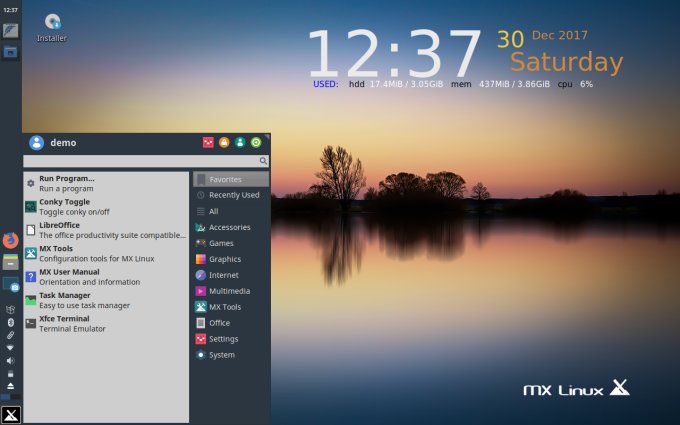The height and width of the screenshot is (425, 680).
Task: Click the eject icon in the panel
Action: pyautogui.click(x=10, y=385)
